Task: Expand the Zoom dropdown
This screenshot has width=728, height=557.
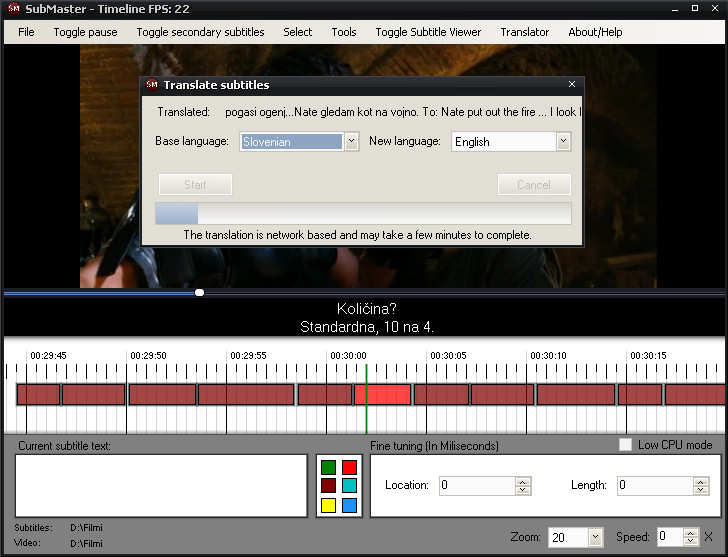Action: click(x=595, y=537)
